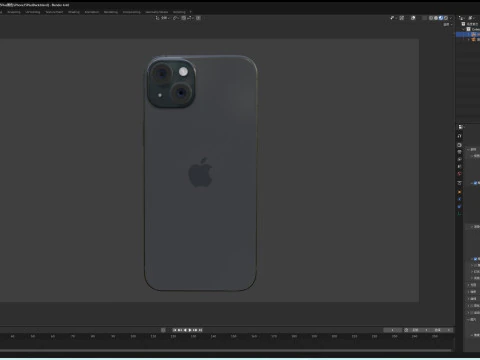Image resolution: width=480 pixels, height=360 pixels.
Task: Open the Scene properties tab
Action: [x=459, y=166]
